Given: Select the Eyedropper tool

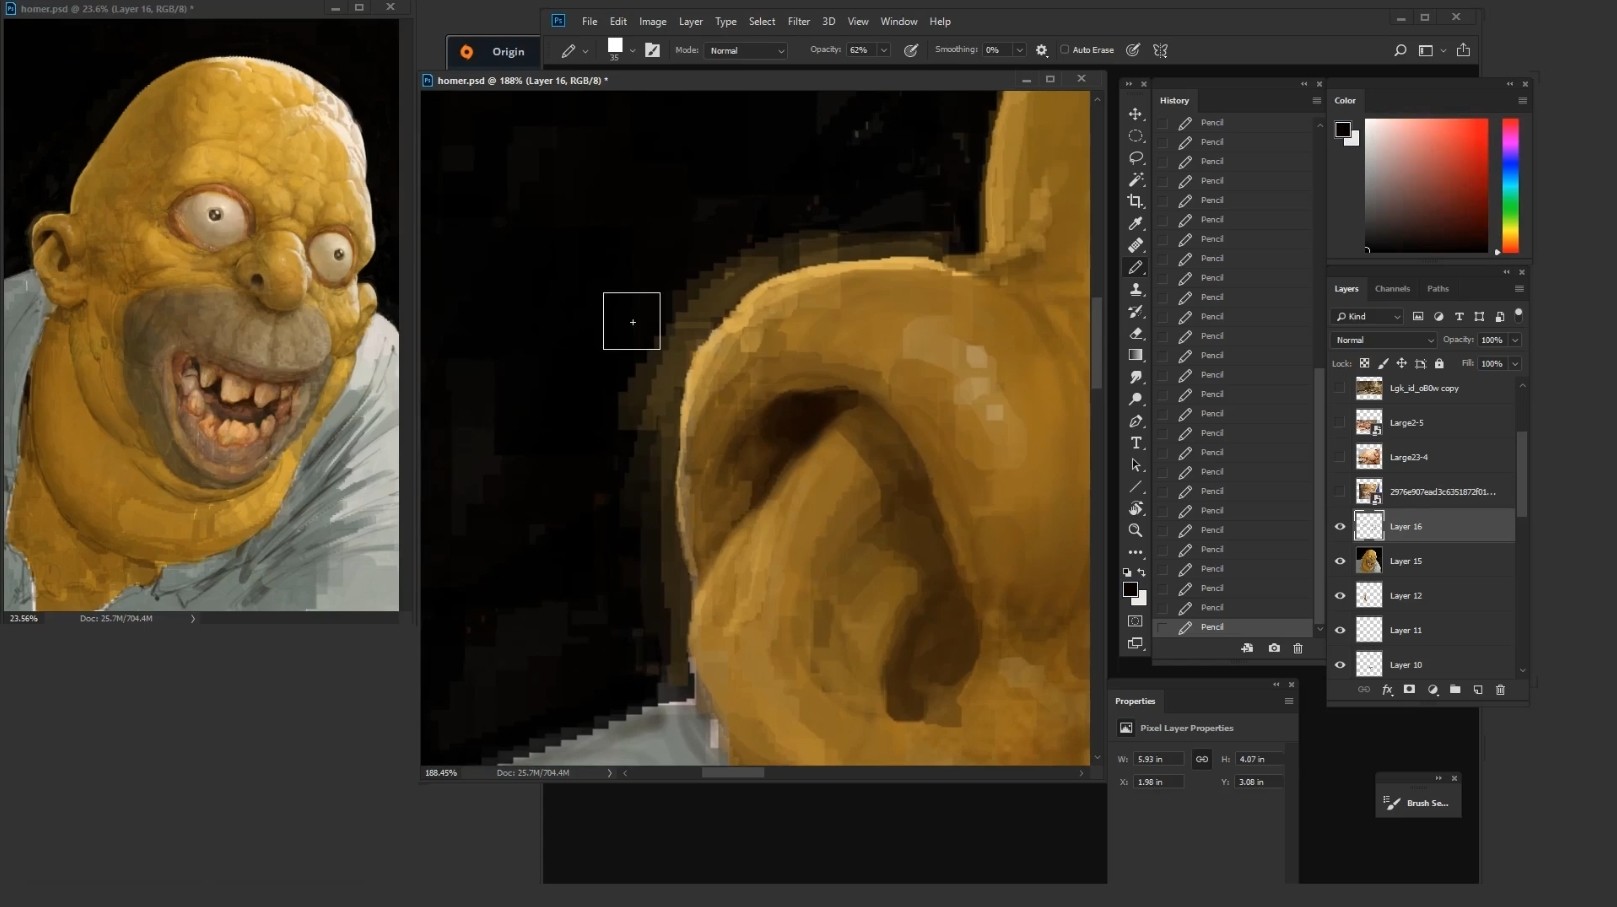Looking at the screenshot, I should tap(1135, 224).
